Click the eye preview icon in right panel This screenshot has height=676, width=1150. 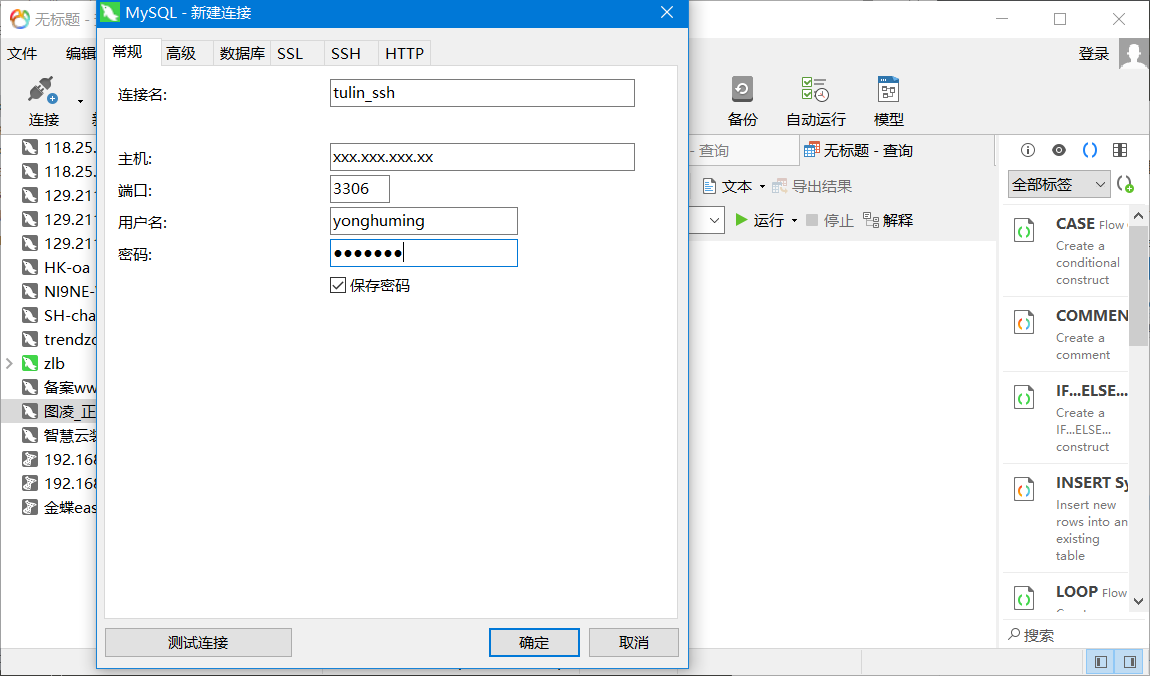[1058, 150]
